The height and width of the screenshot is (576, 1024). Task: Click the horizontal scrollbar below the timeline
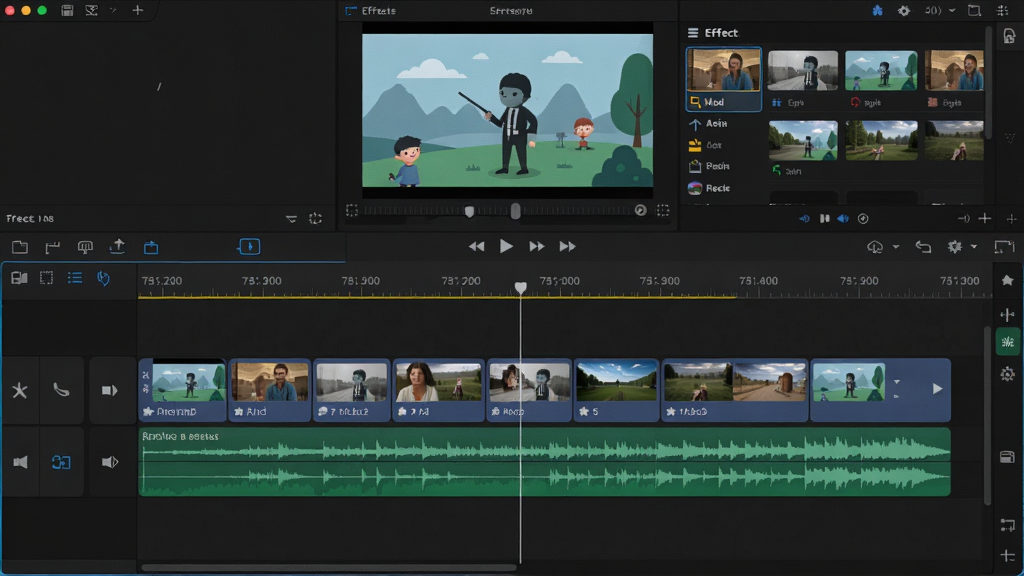(x=328, y=568)
